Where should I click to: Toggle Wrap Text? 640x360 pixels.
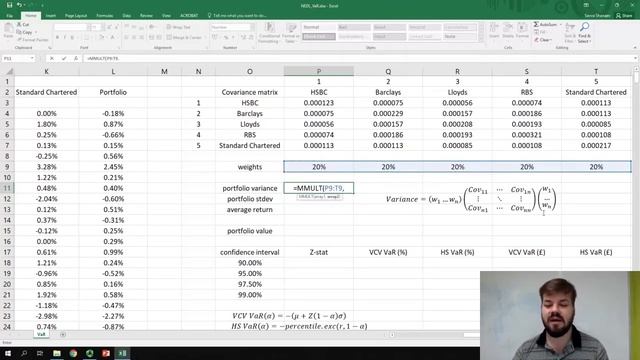(x=178, y=27)
